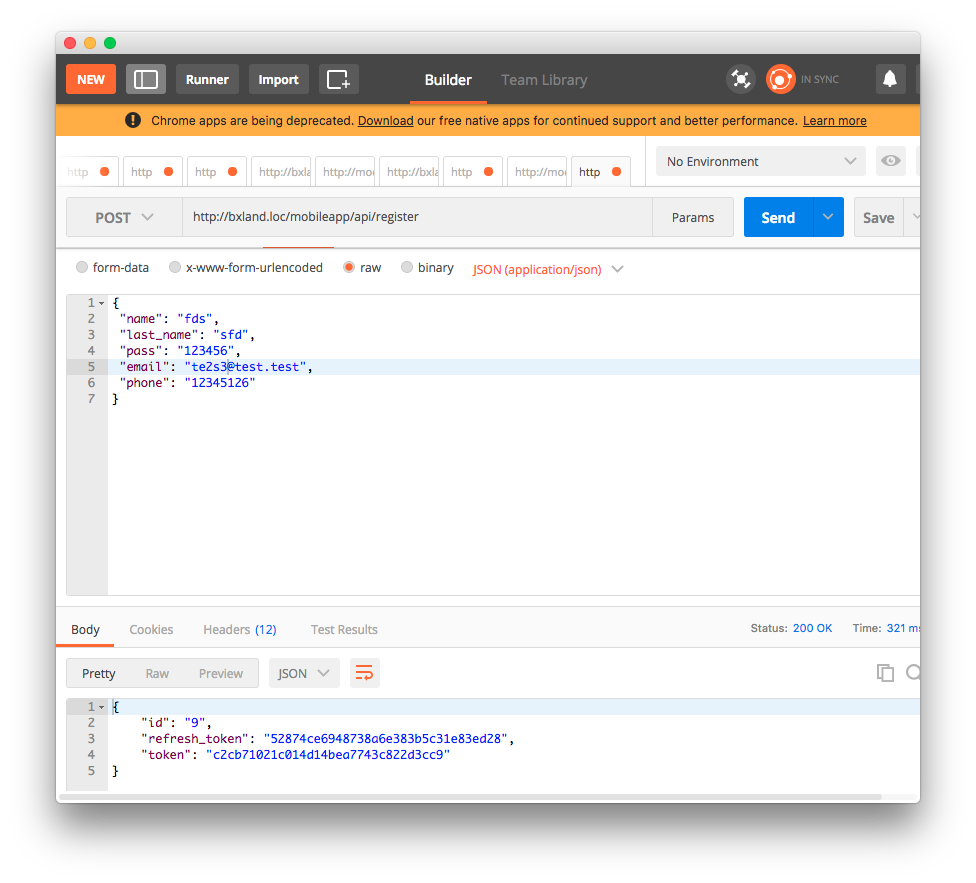Follow the Download native apps link

385,121
